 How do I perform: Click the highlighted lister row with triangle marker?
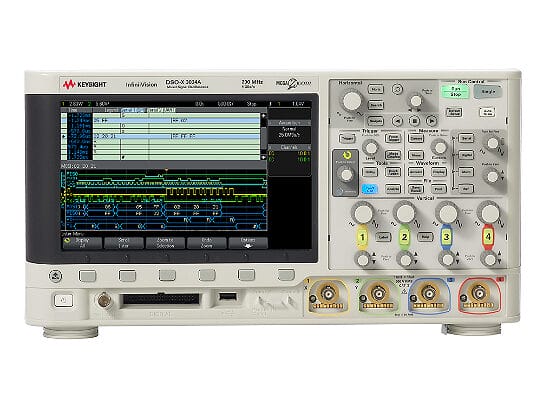(161, 136)
